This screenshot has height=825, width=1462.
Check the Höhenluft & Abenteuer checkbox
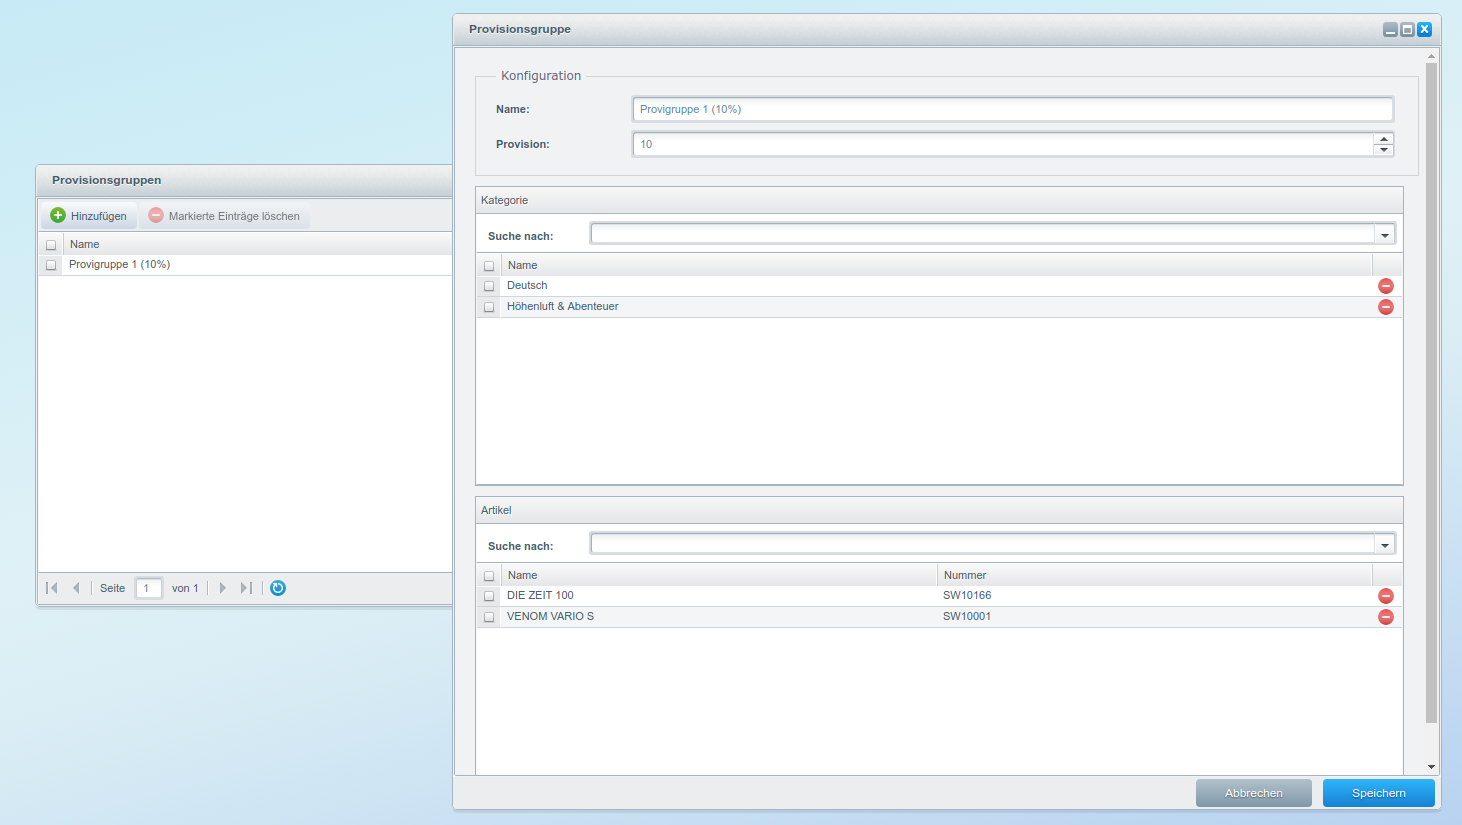pos(489,307)
